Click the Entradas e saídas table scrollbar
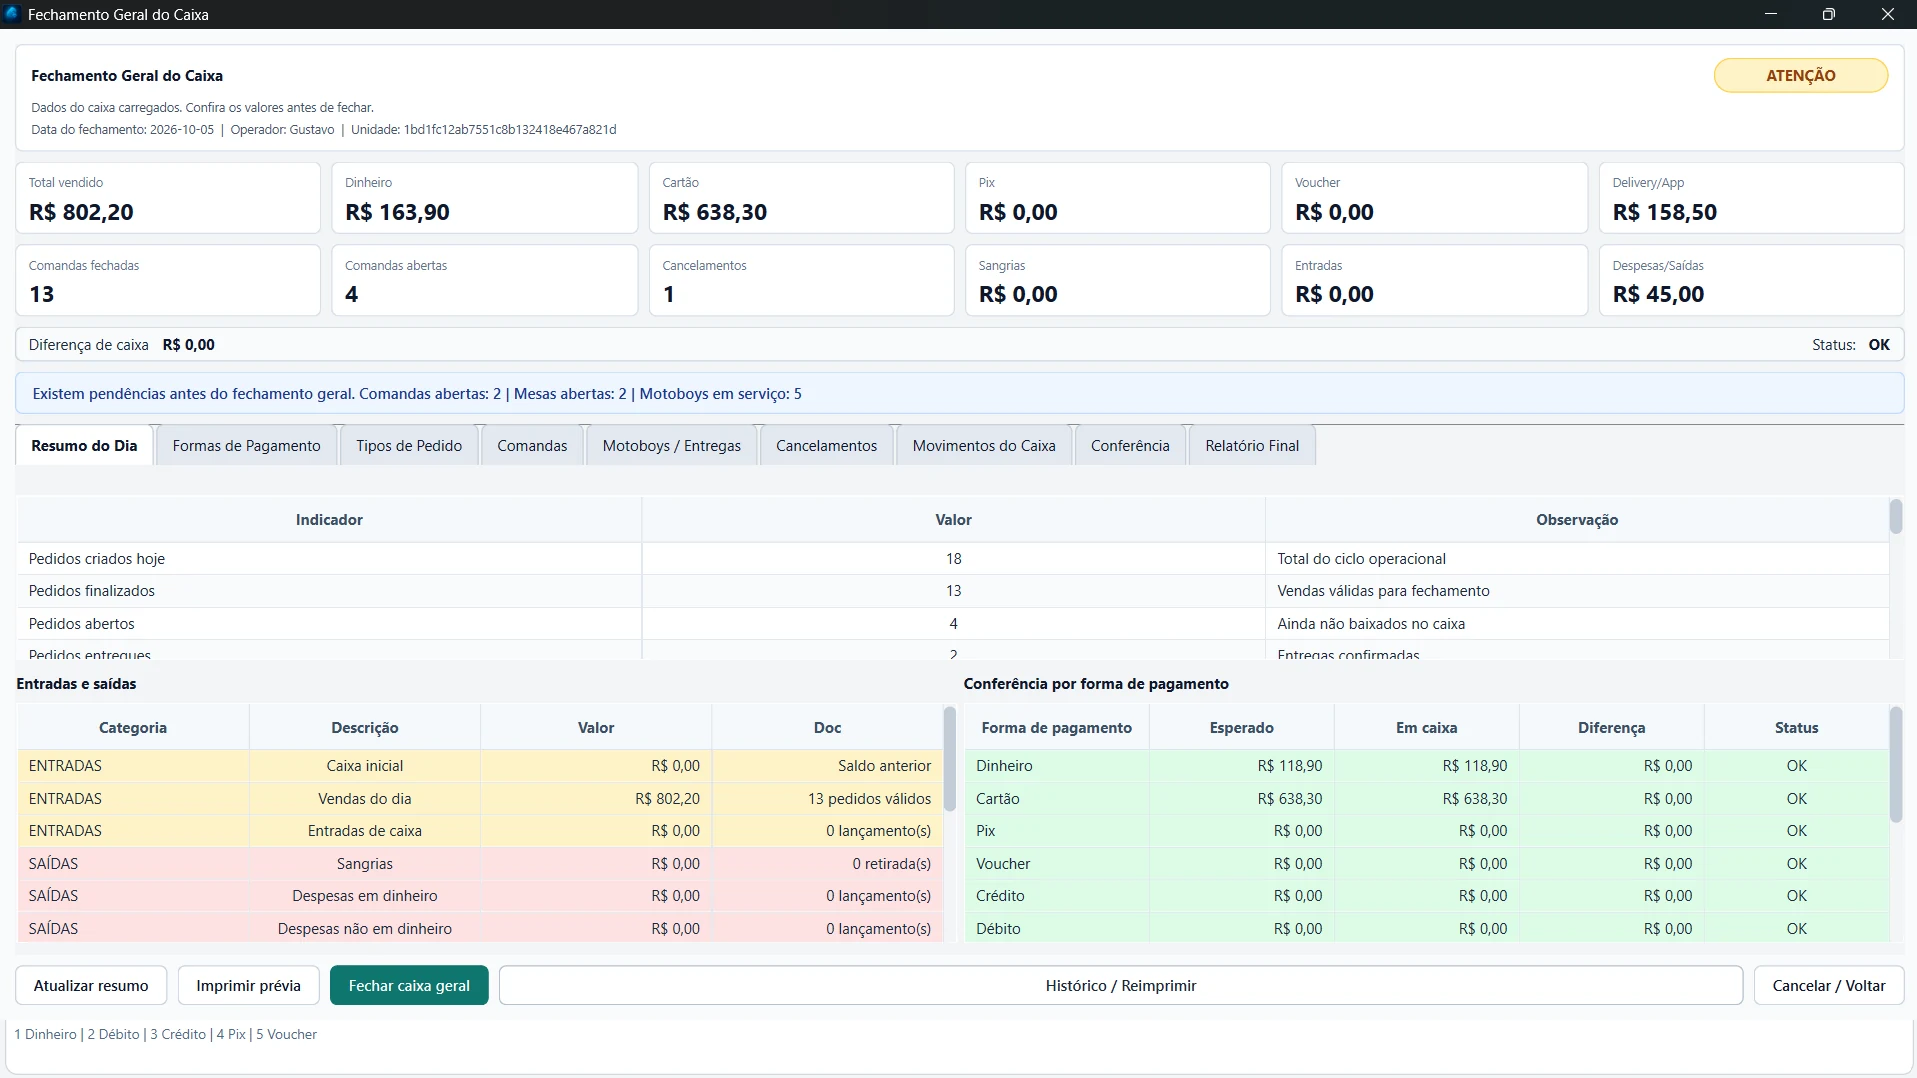 pos(949,758)
